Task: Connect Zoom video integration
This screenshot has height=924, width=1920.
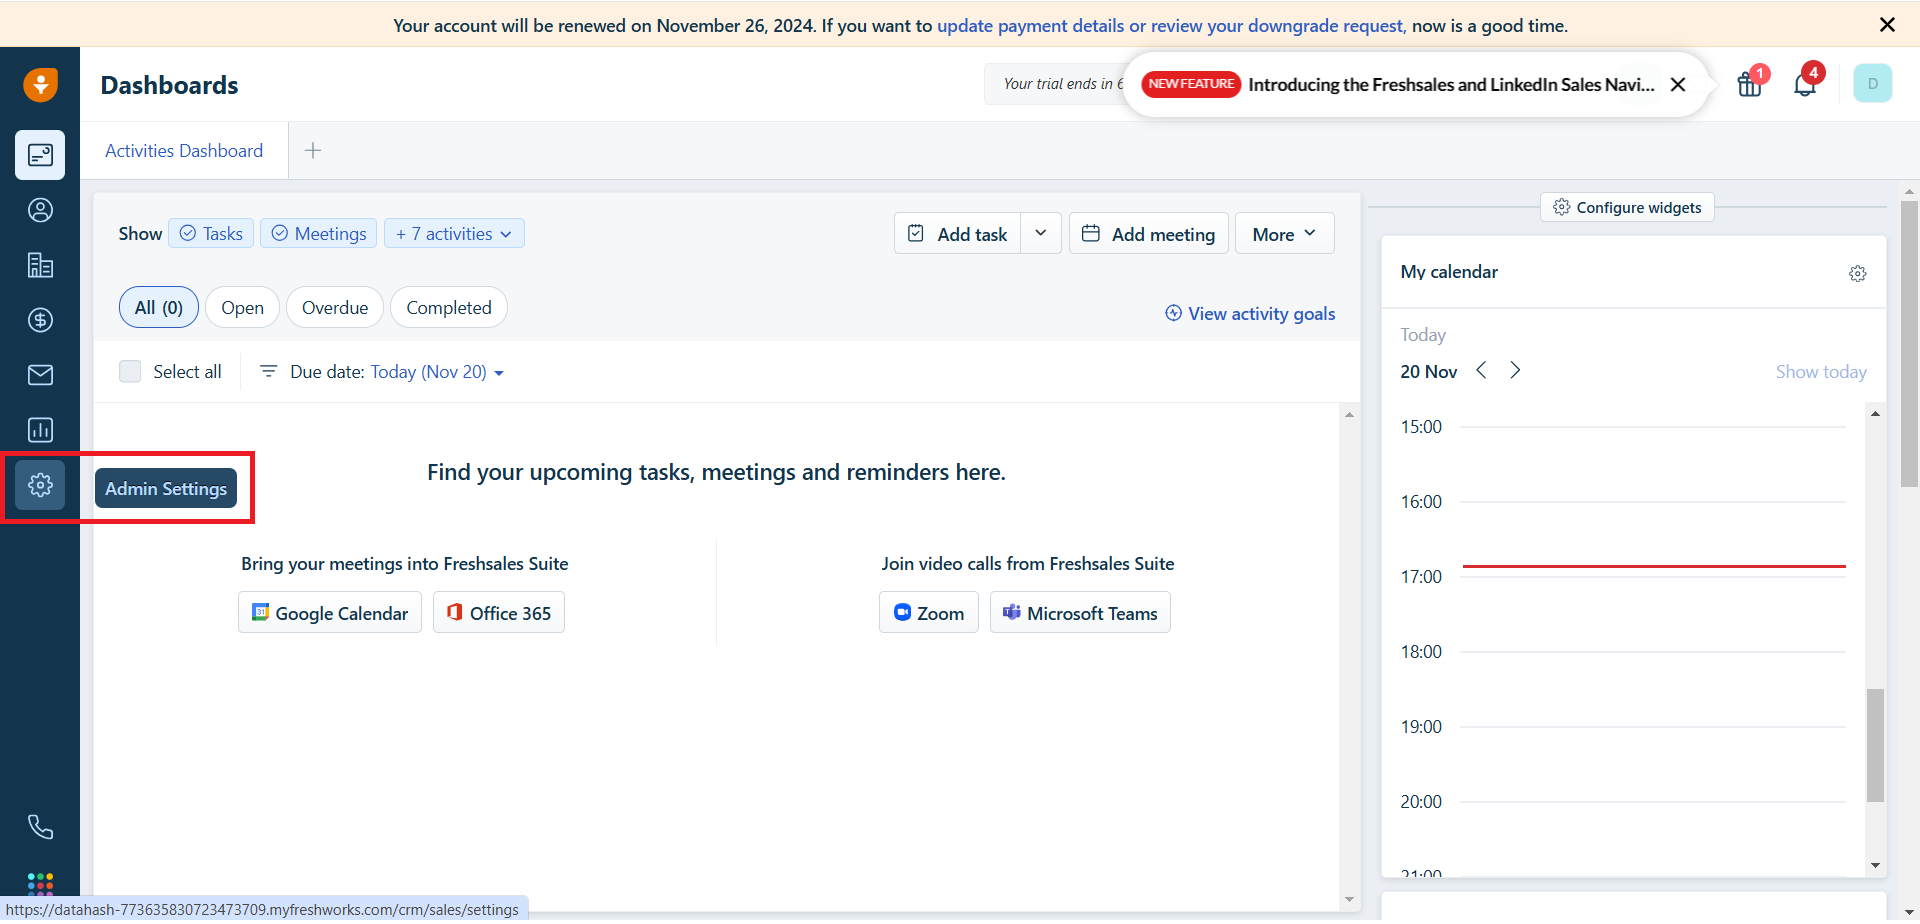Action: 929,613
